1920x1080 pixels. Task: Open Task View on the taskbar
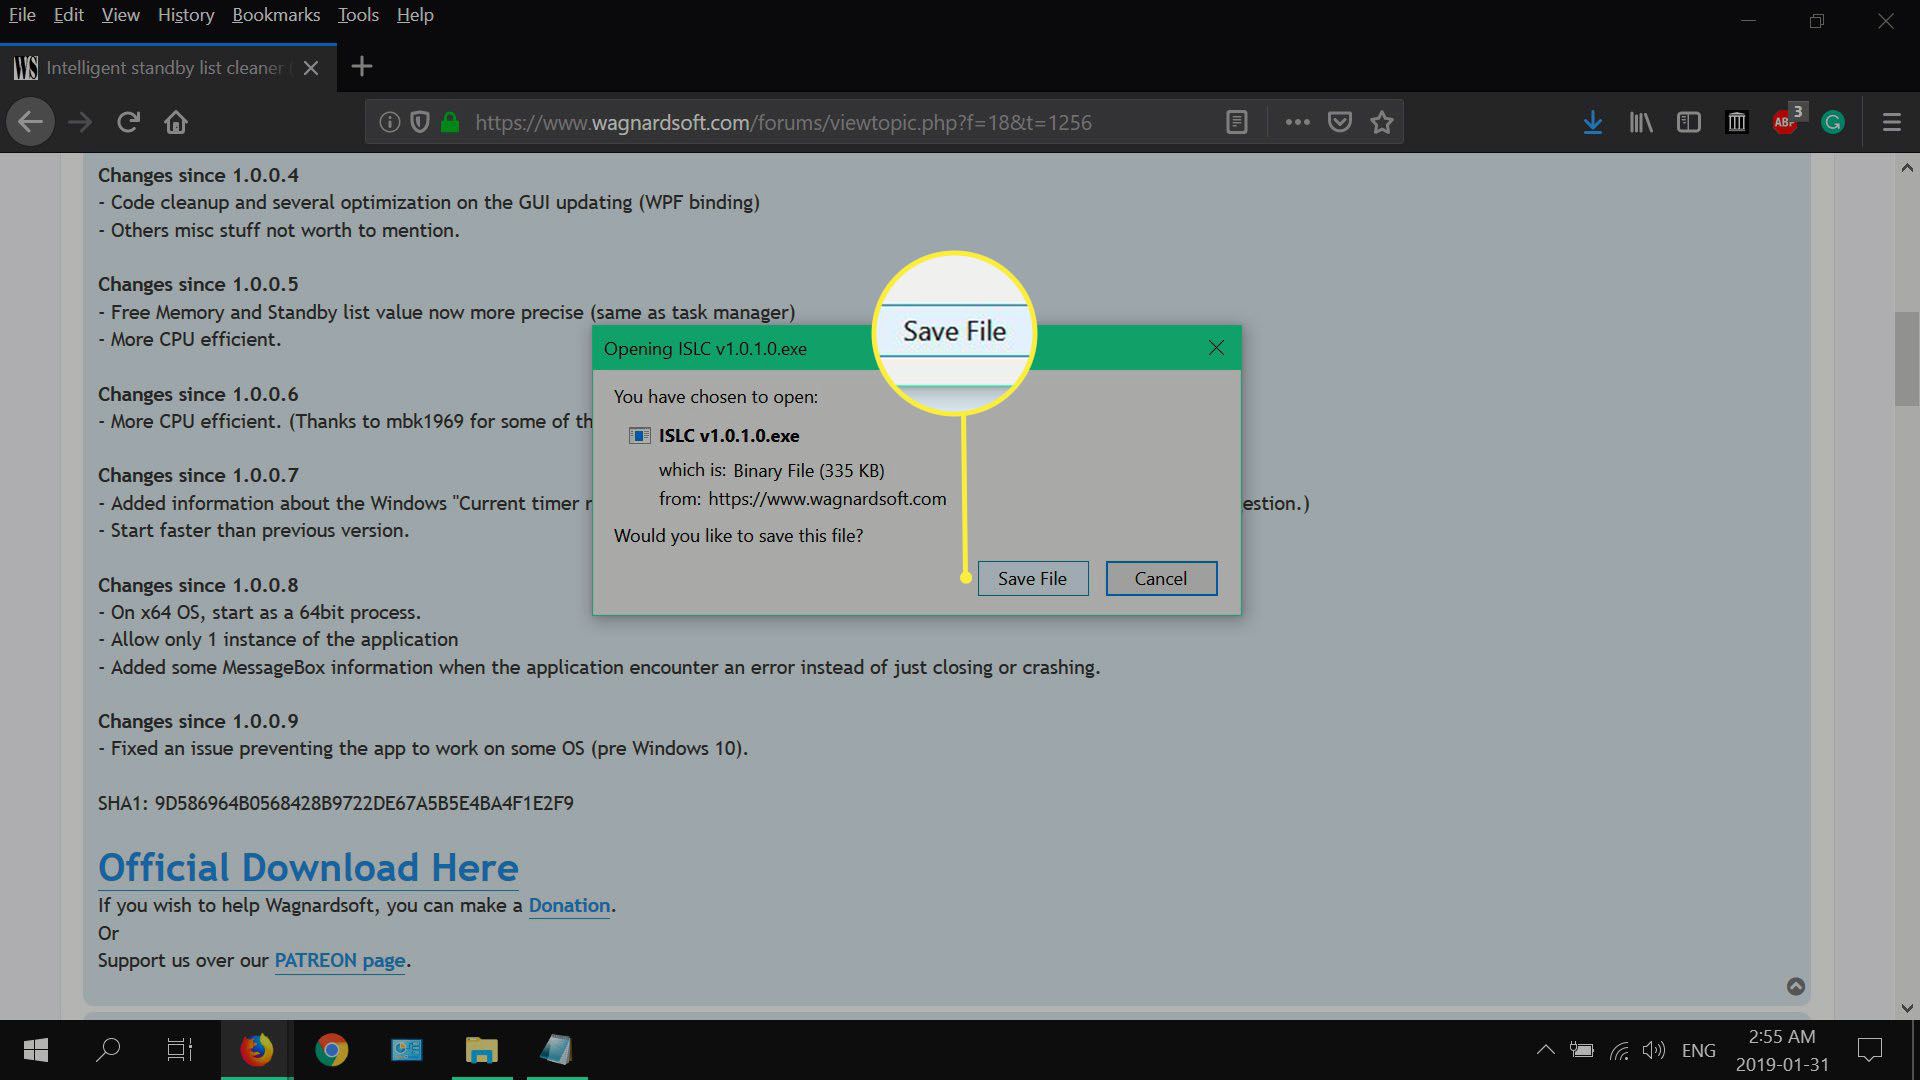tap(180, 1050)
